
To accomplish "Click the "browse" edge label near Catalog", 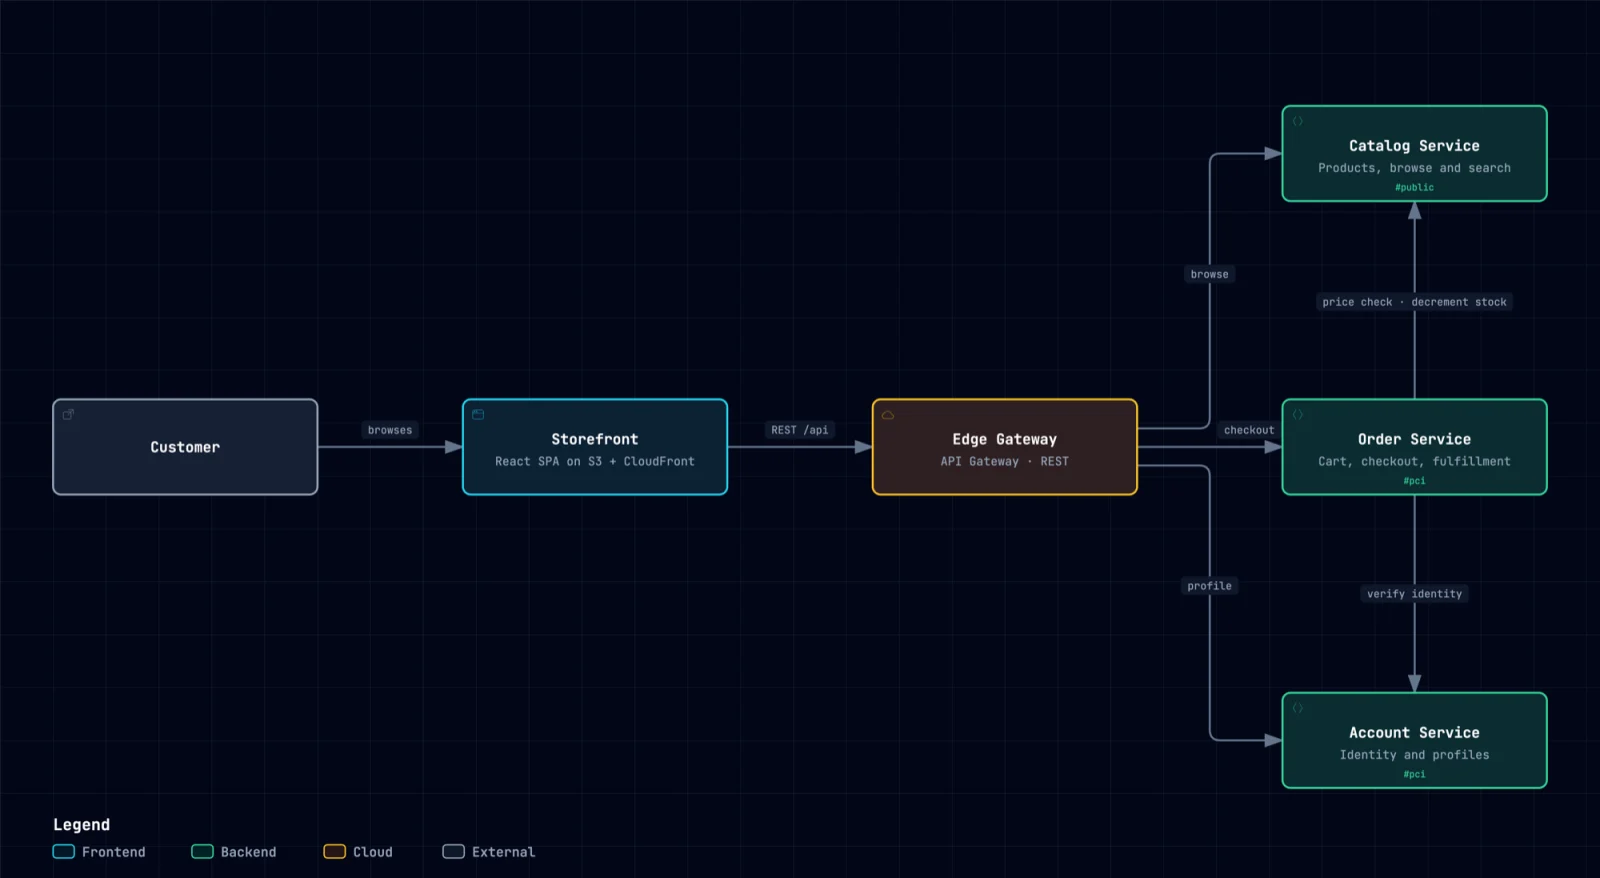I will [1210, 274].
